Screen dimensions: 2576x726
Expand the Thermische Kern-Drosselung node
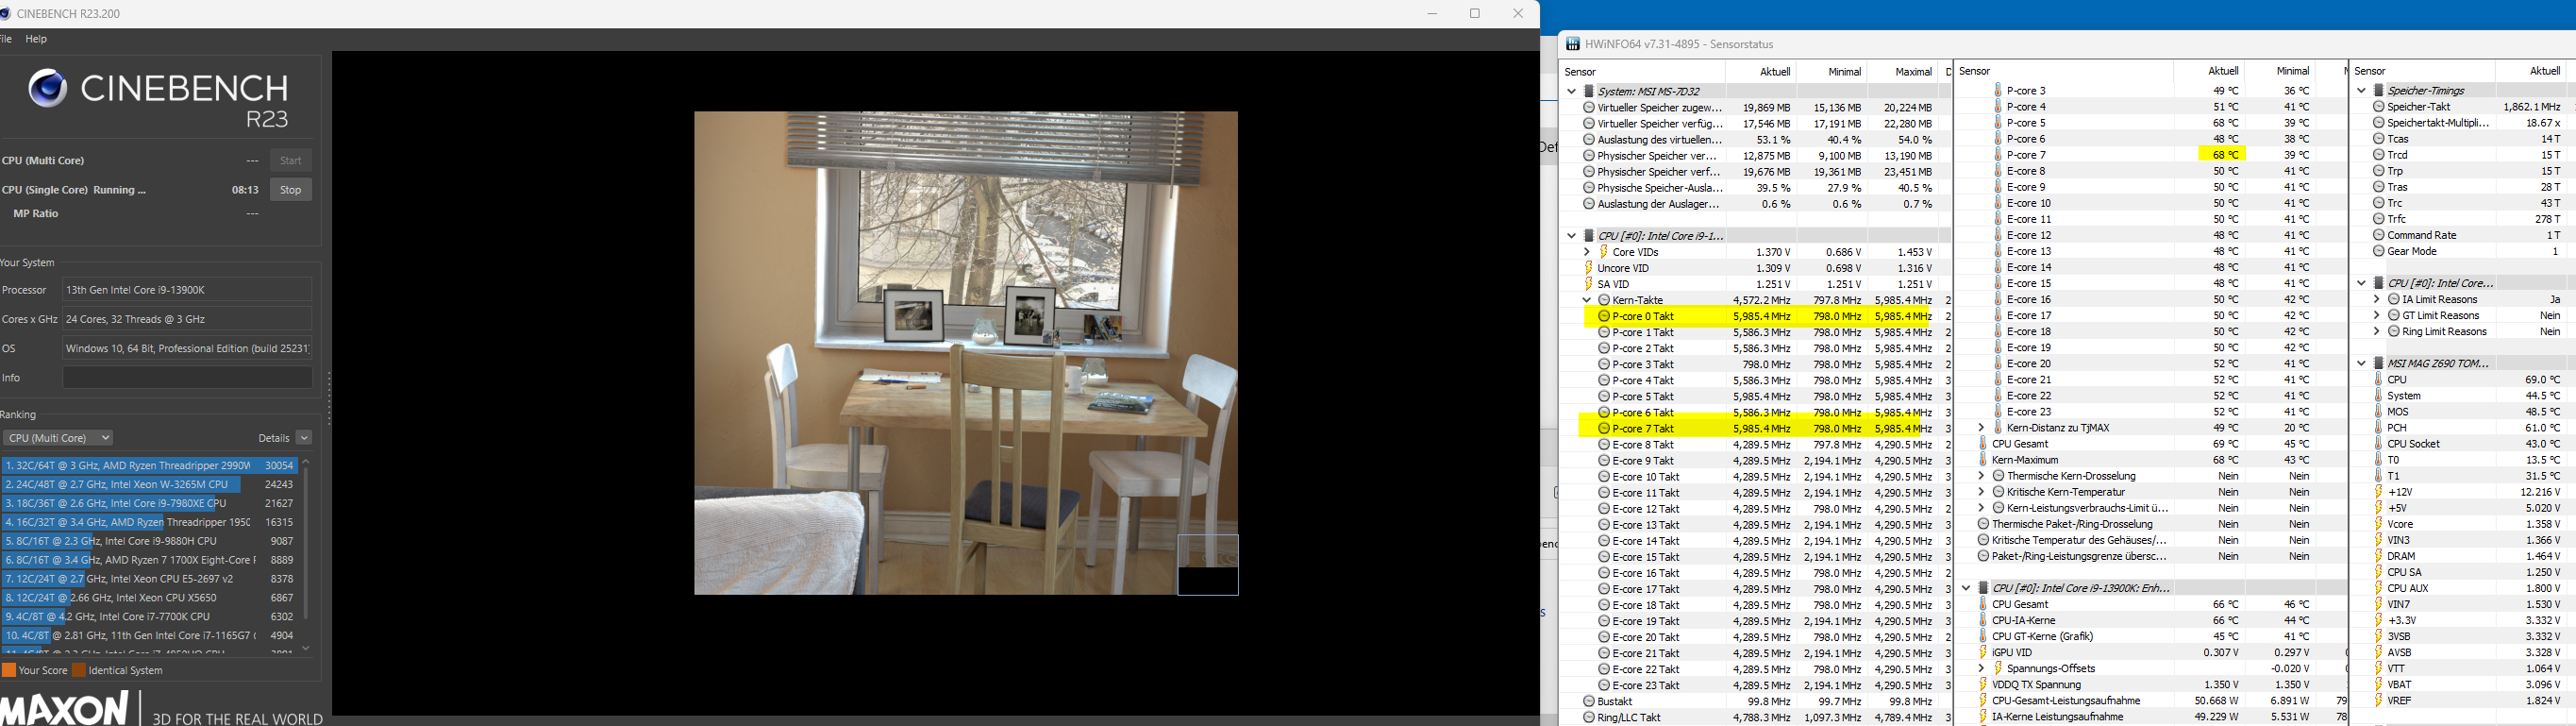point(1981,476)
